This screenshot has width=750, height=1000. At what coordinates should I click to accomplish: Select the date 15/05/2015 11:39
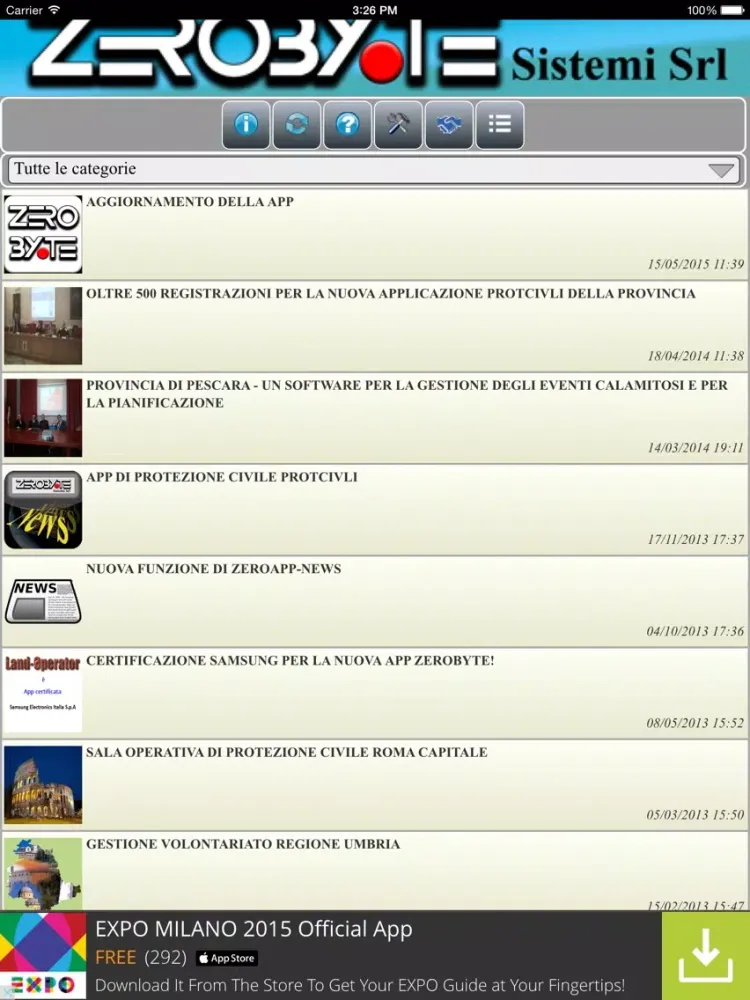tap(696, 264)
